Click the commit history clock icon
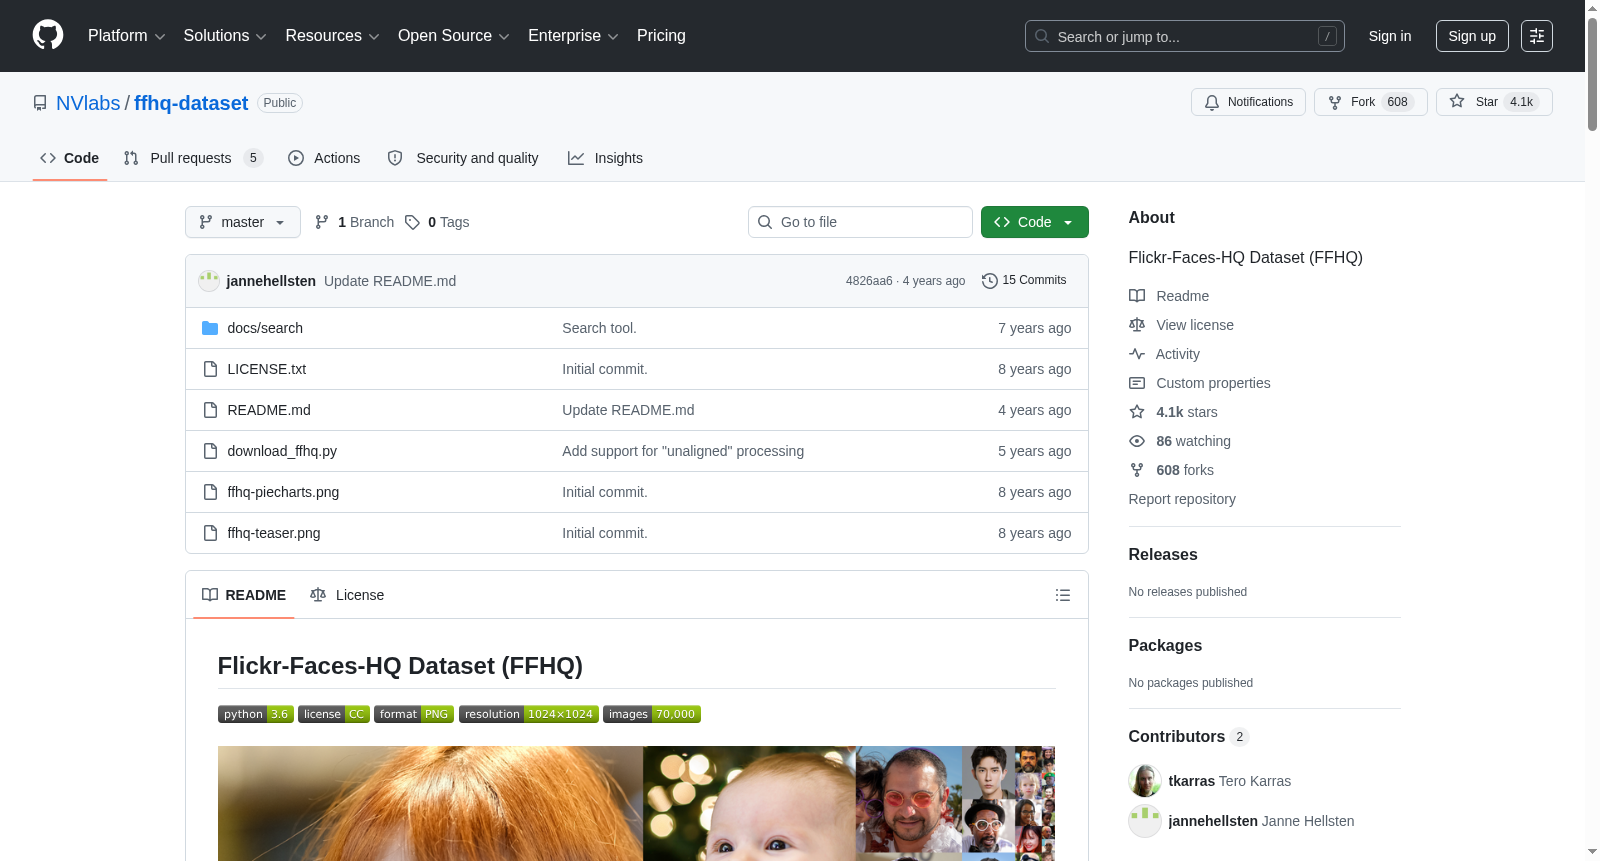Image resolution: width=1600 pixels, height=861 pixels. [990, 281]
